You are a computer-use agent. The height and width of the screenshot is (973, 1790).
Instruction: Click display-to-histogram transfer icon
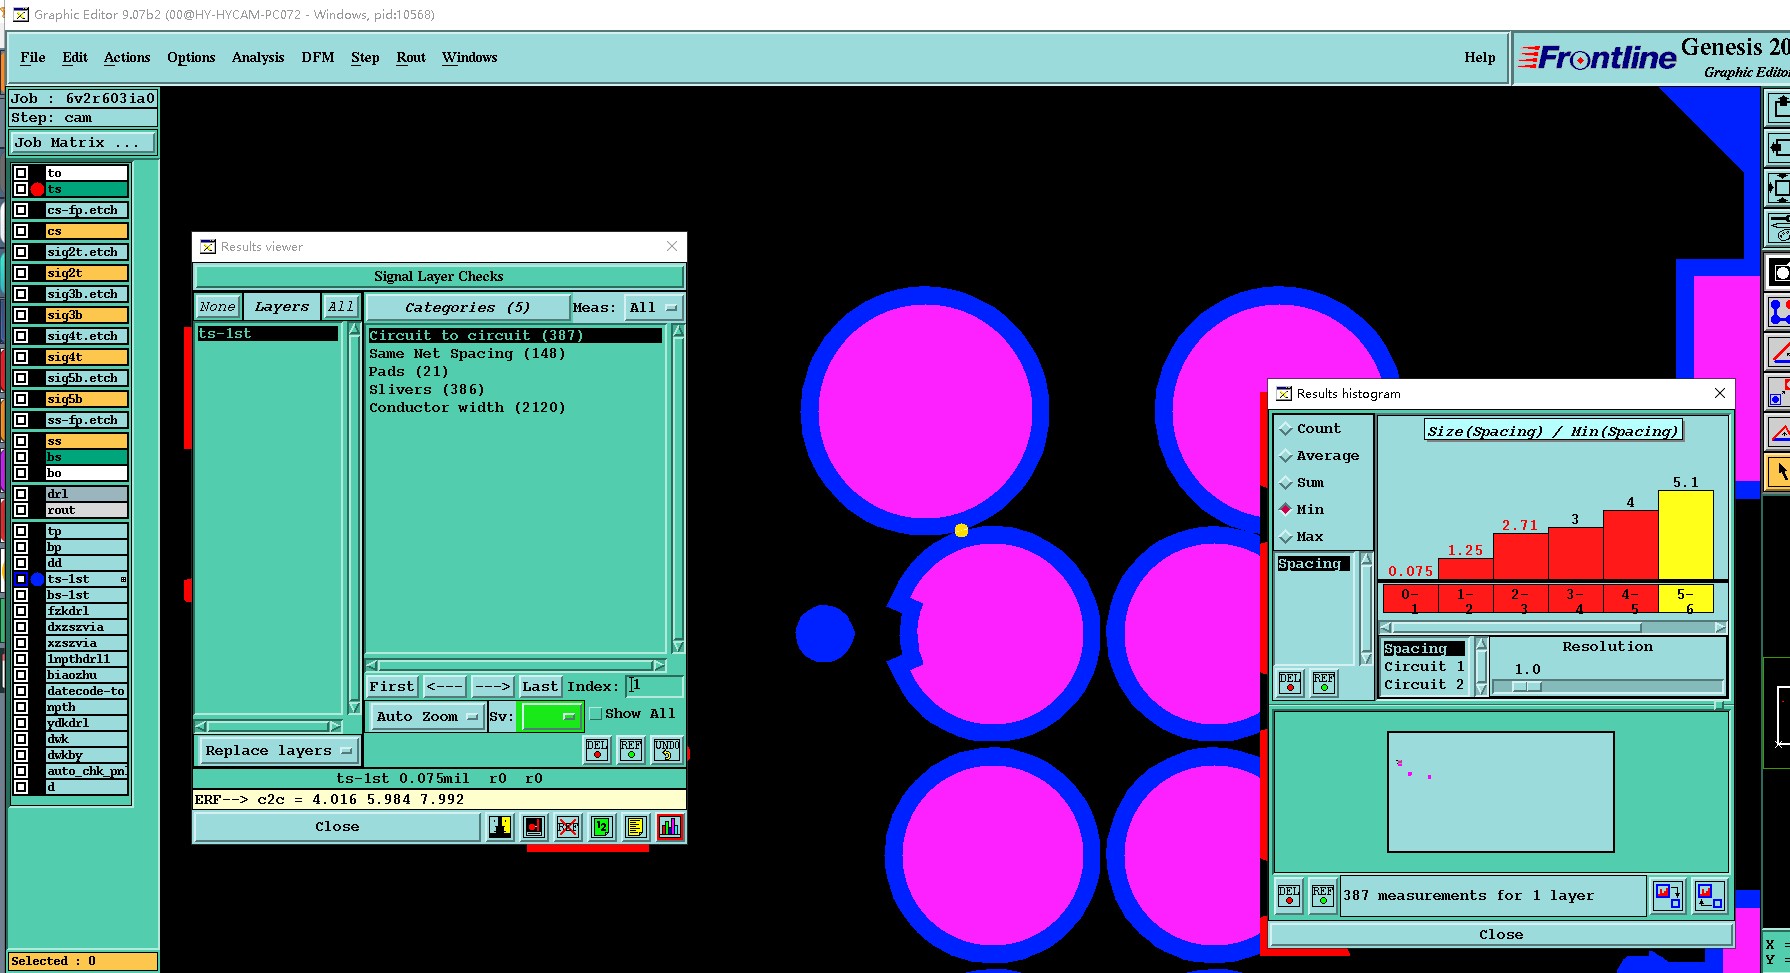[1710, 895]
